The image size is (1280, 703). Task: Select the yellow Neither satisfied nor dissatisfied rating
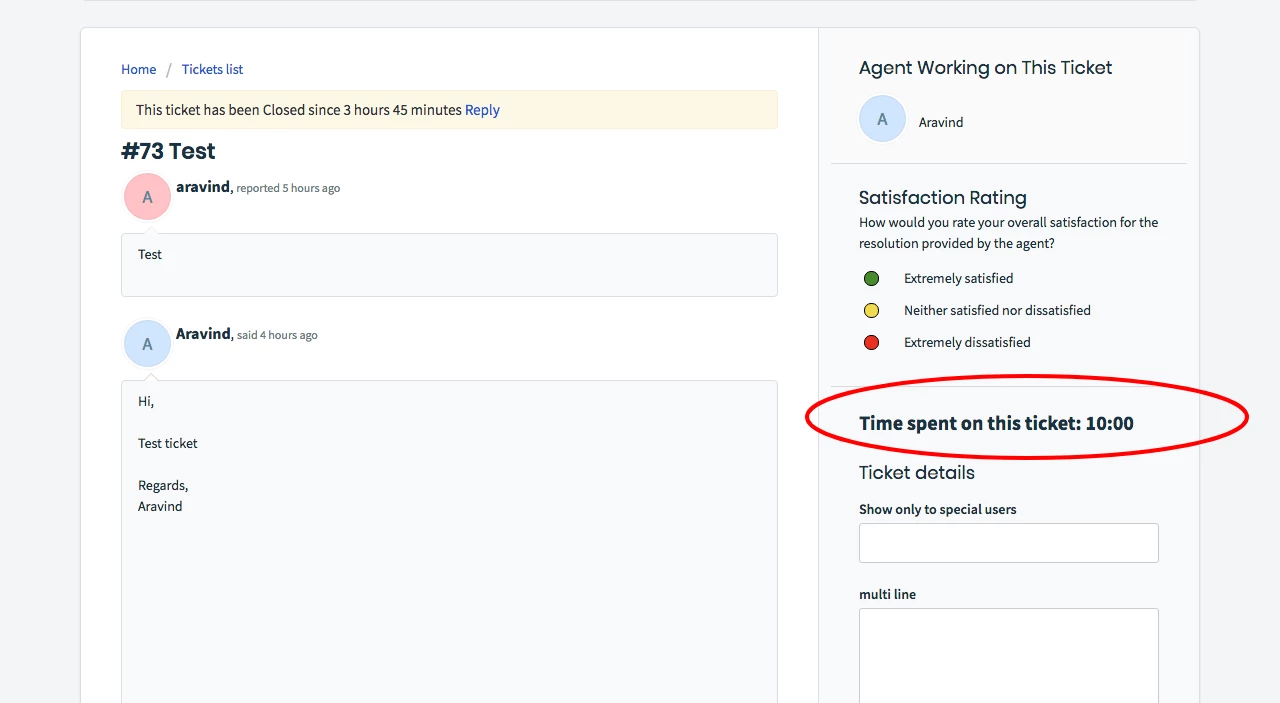pos(871,310)
